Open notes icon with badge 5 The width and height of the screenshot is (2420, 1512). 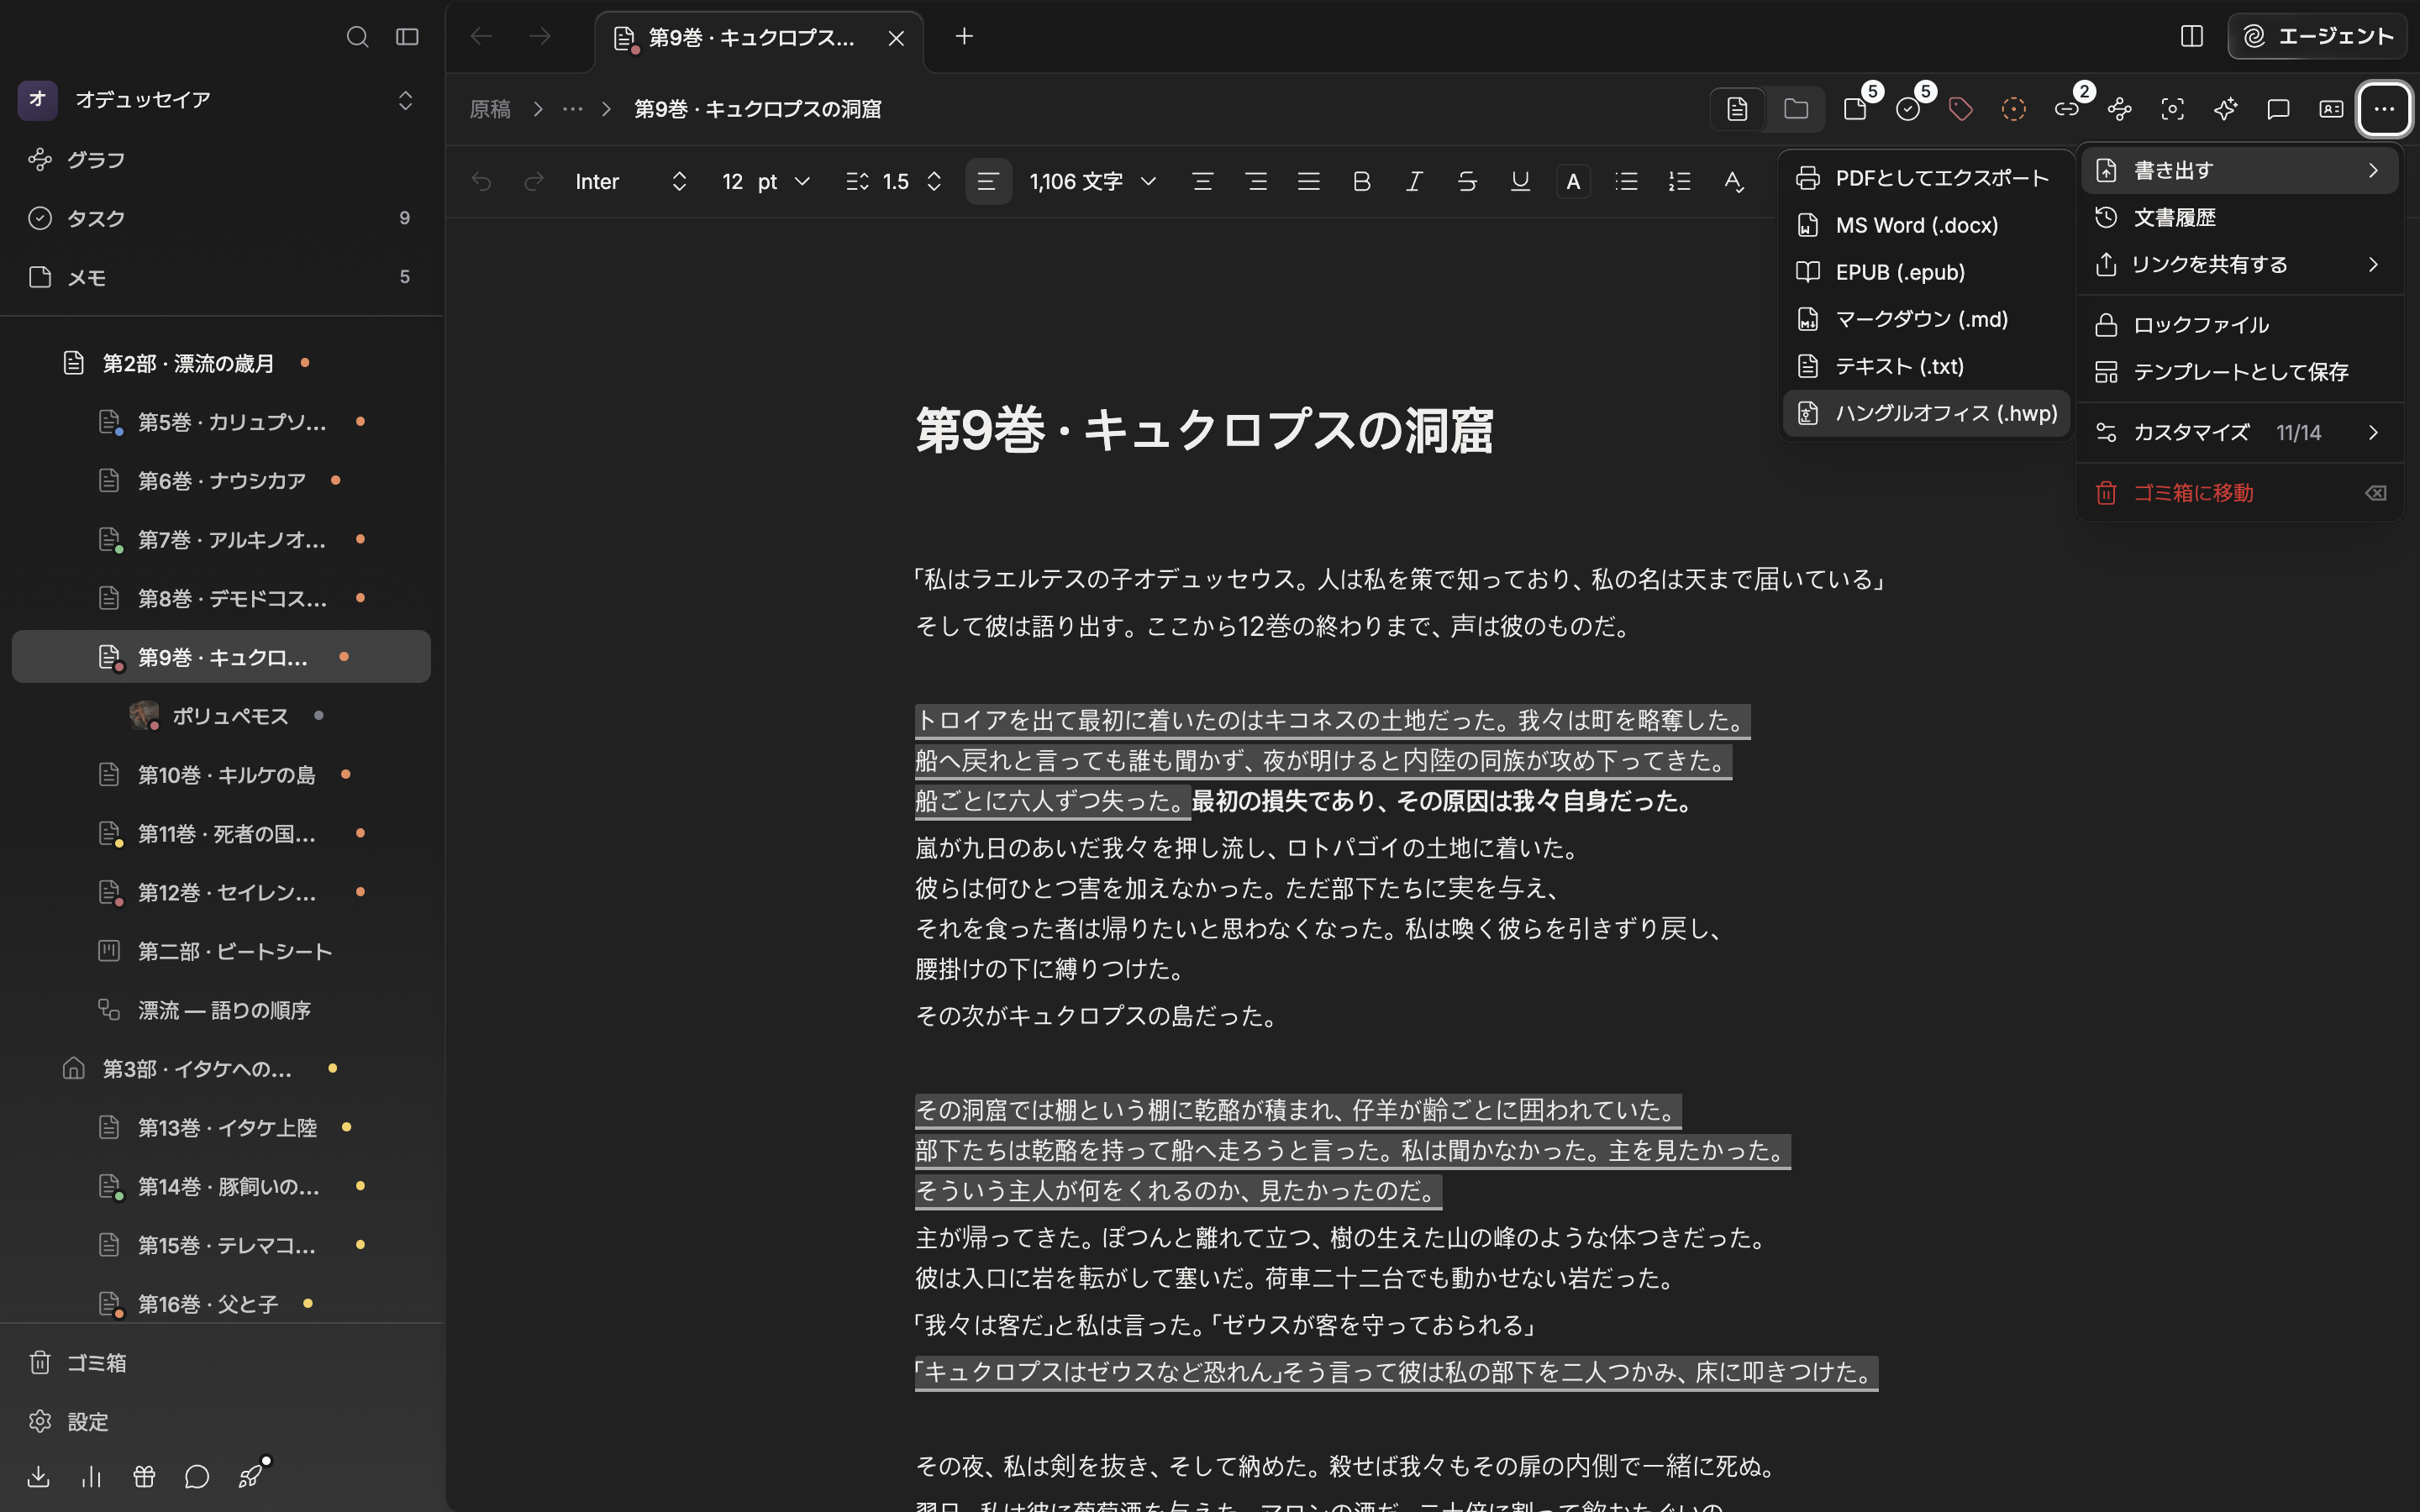1856,109
